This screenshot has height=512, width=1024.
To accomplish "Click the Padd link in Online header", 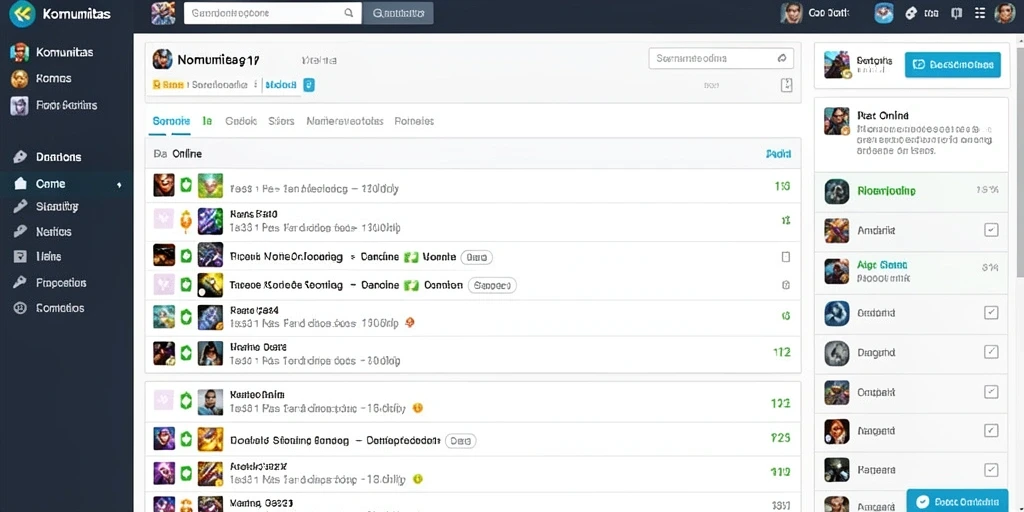I will 778,153.
